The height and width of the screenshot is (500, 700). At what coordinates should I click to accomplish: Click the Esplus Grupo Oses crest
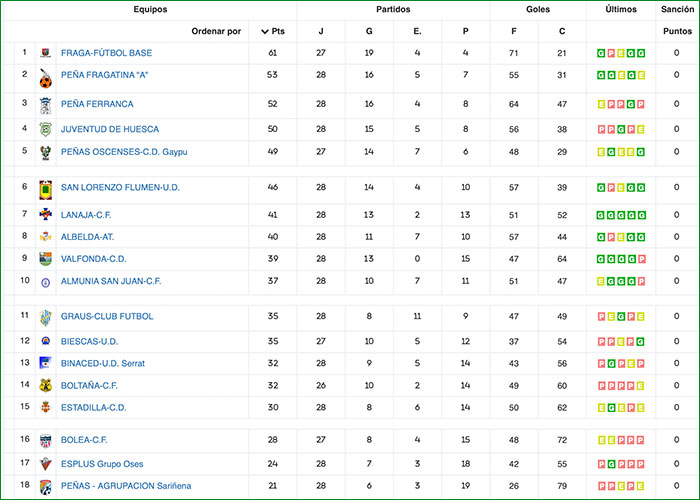pos(44,464)
